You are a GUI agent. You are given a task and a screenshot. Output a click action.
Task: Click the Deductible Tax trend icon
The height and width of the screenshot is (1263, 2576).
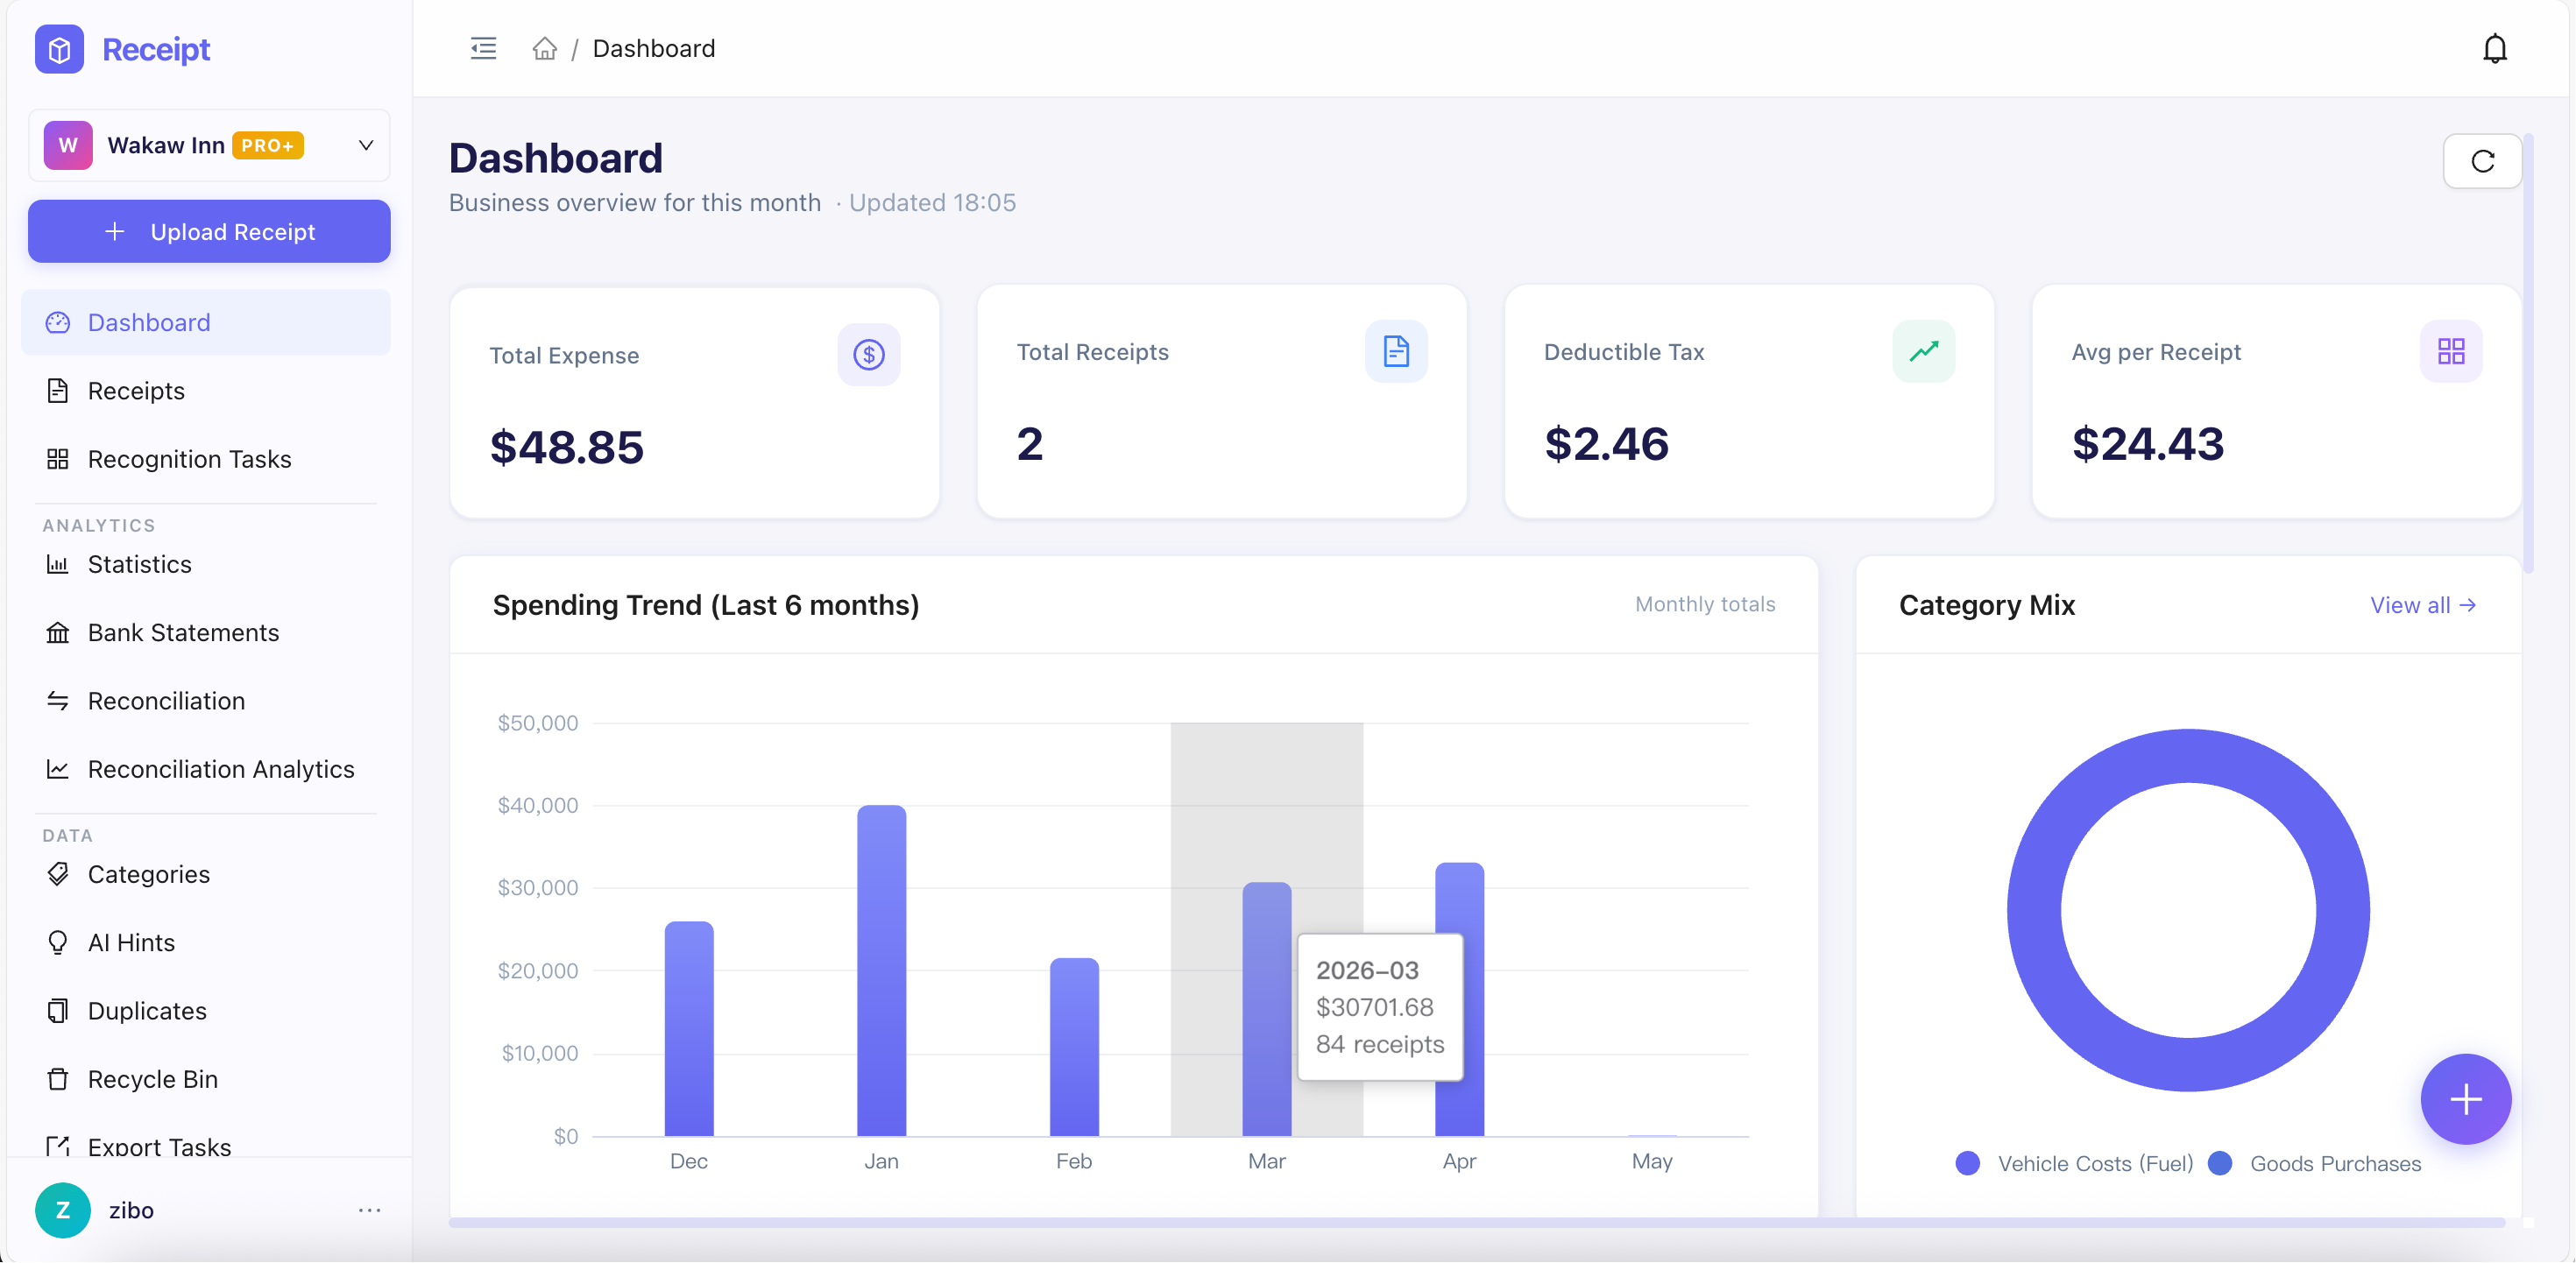(1922, 351)
